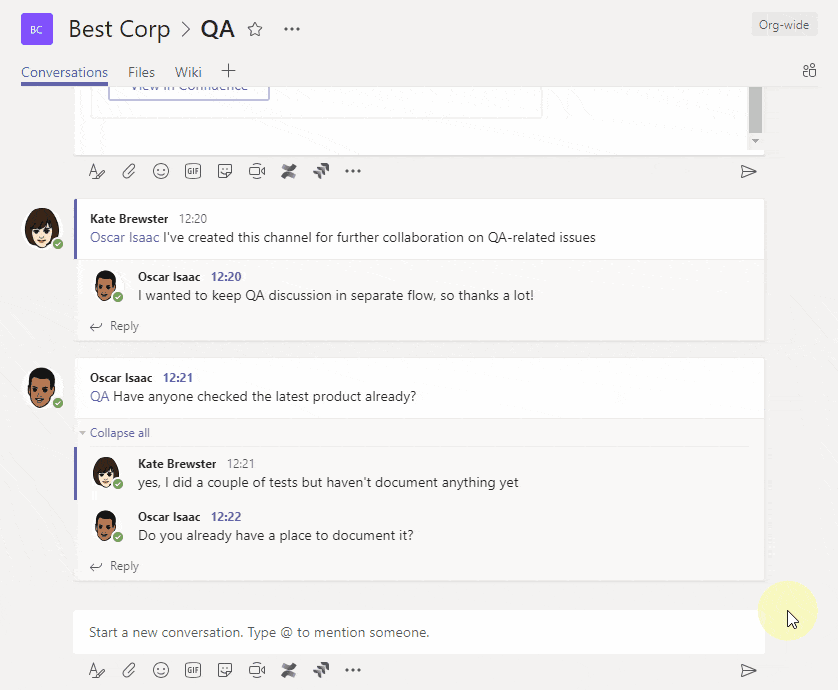The width and height of the screenshot is (838, 690).
Task: Open GIF picker in bottom compose toolbar
Action: 193,670
